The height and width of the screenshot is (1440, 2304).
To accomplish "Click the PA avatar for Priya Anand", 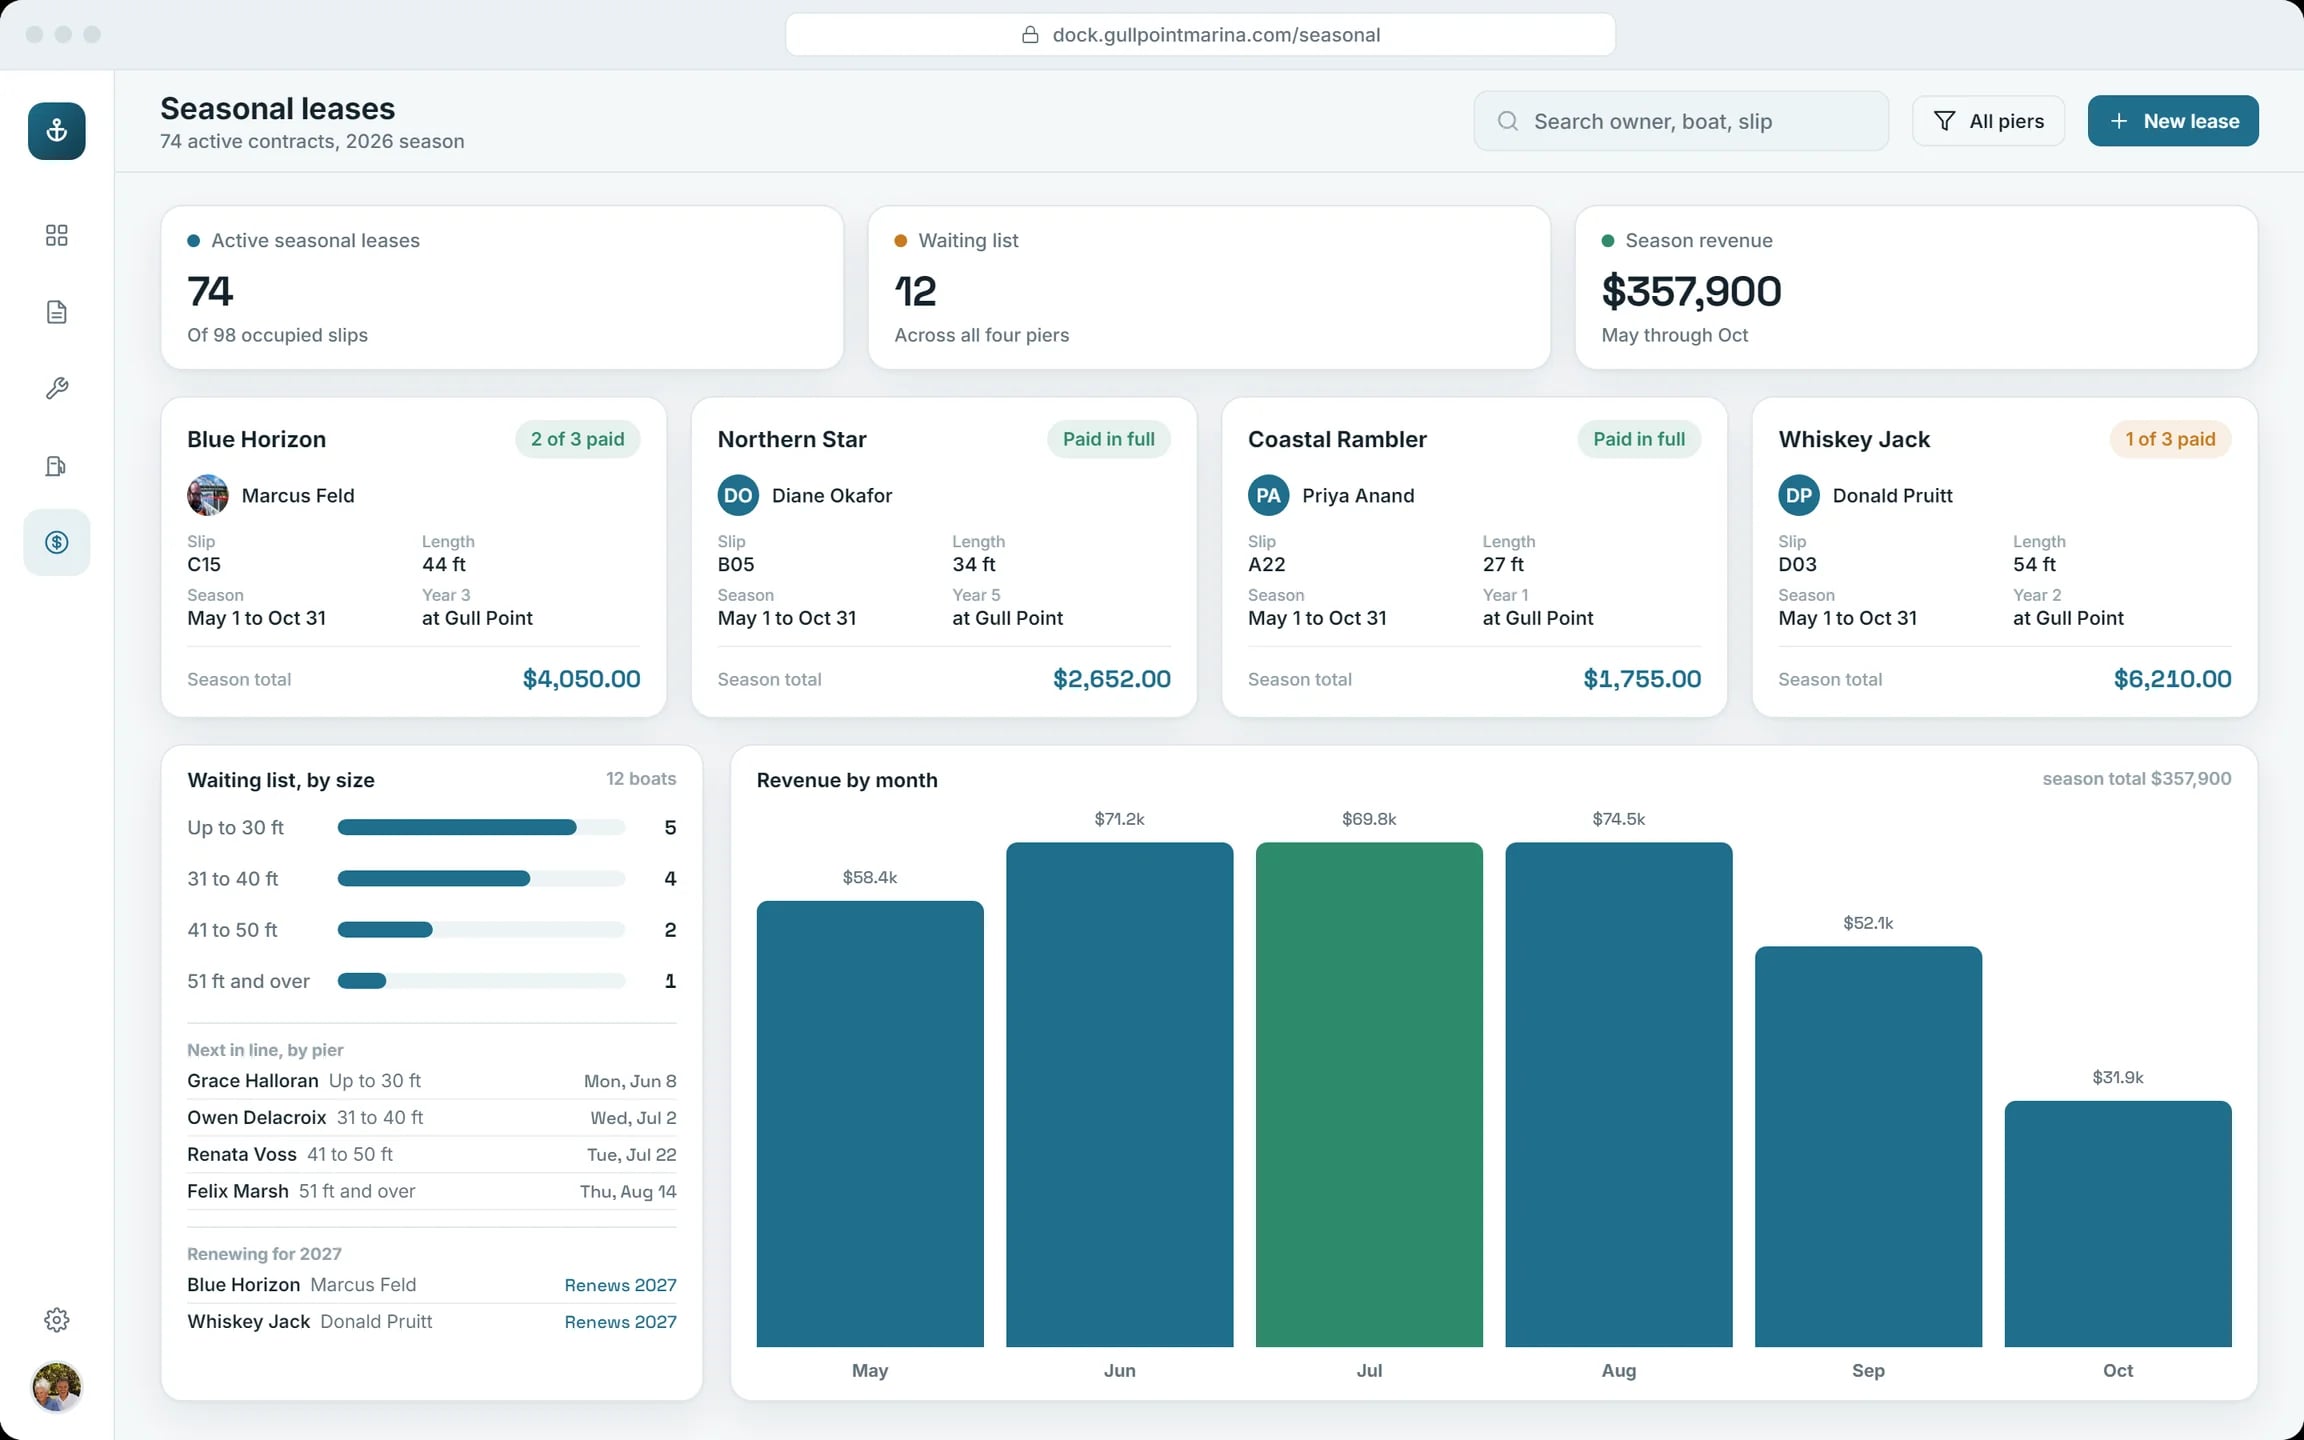I will pos(1268,495).
